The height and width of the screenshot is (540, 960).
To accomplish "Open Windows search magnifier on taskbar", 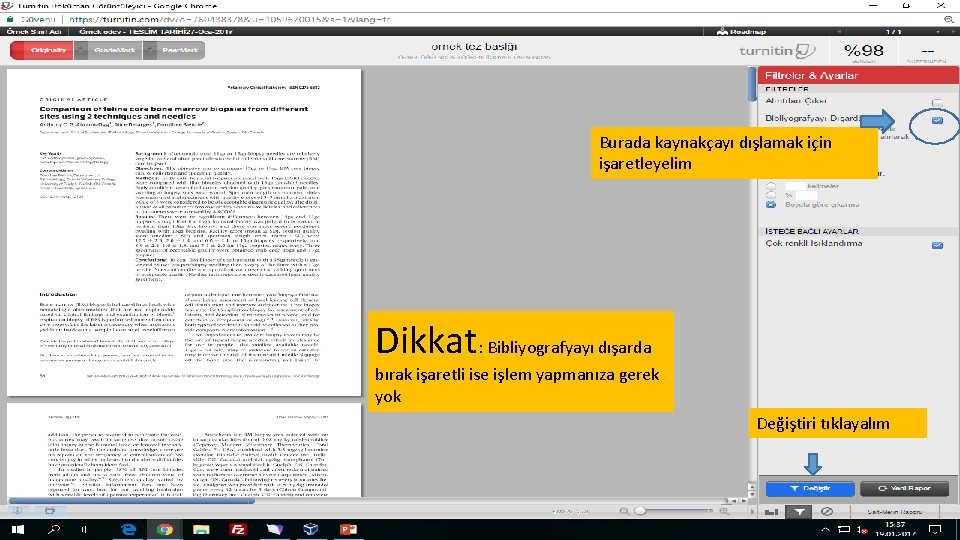I will [x=54, y=530].
